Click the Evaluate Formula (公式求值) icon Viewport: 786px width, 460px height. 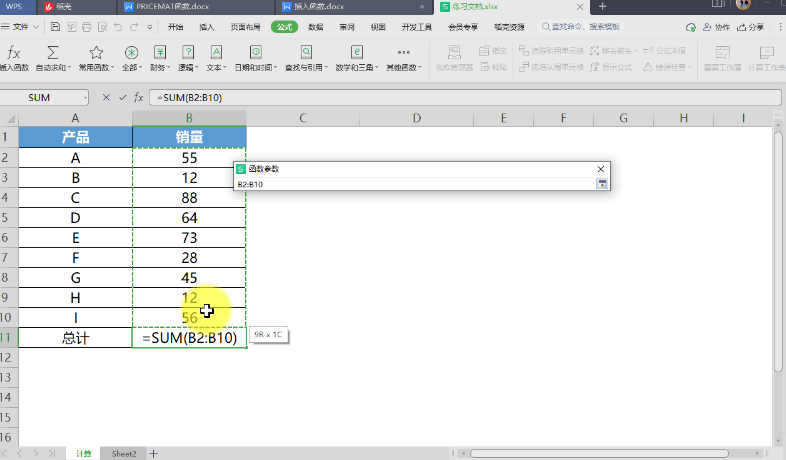(x=648, y=51)
